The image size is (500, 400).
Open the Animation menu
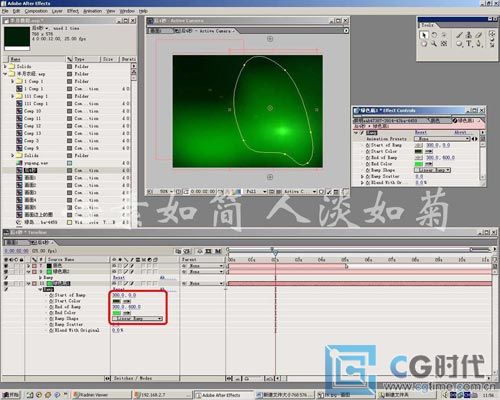[92, 11]
